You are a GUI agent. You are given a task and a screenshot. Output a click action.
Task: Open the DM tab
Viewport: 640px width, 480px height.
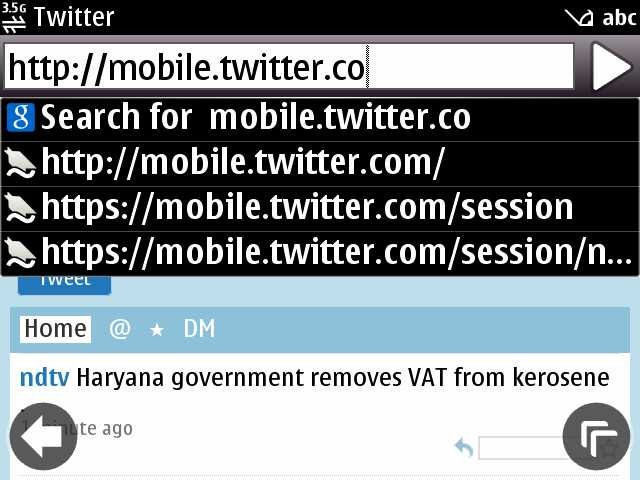coord(199,329)
